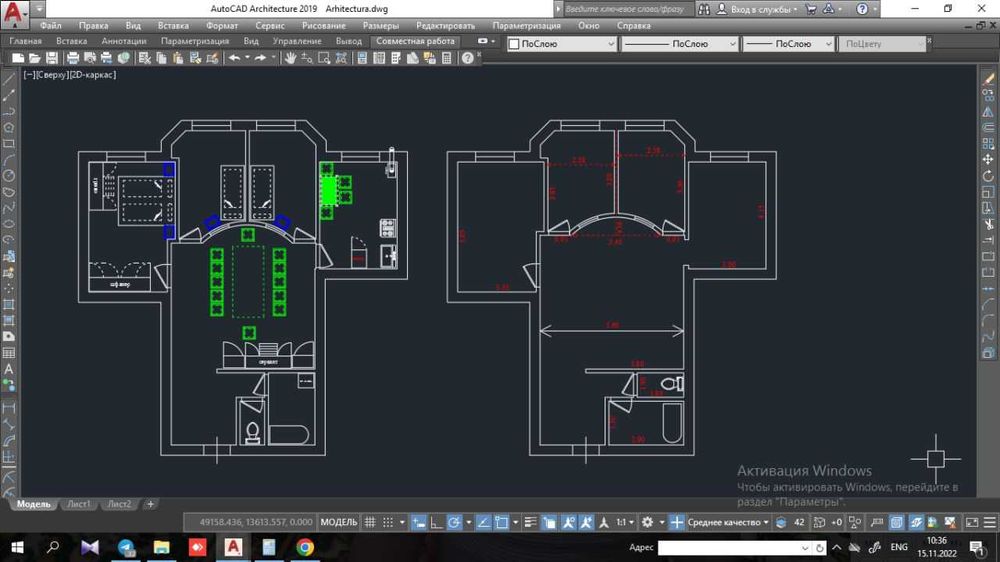Open Chrome from the Windows taskbar
This screenshot has width=1000, height=562.
(305, 547)
